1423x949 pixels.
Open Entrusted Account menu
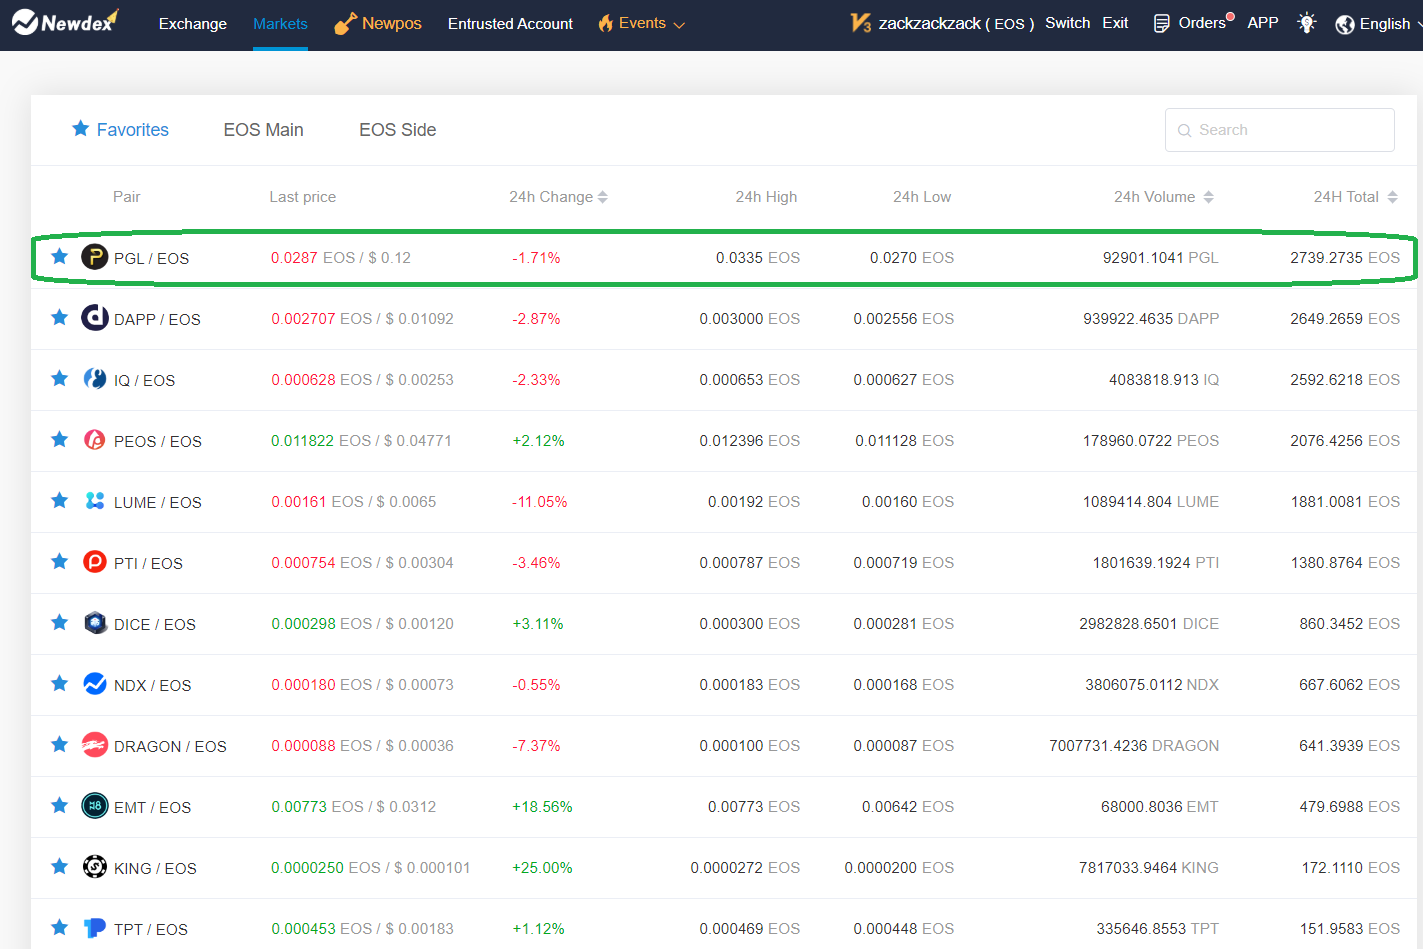click(x=510, y=23)
